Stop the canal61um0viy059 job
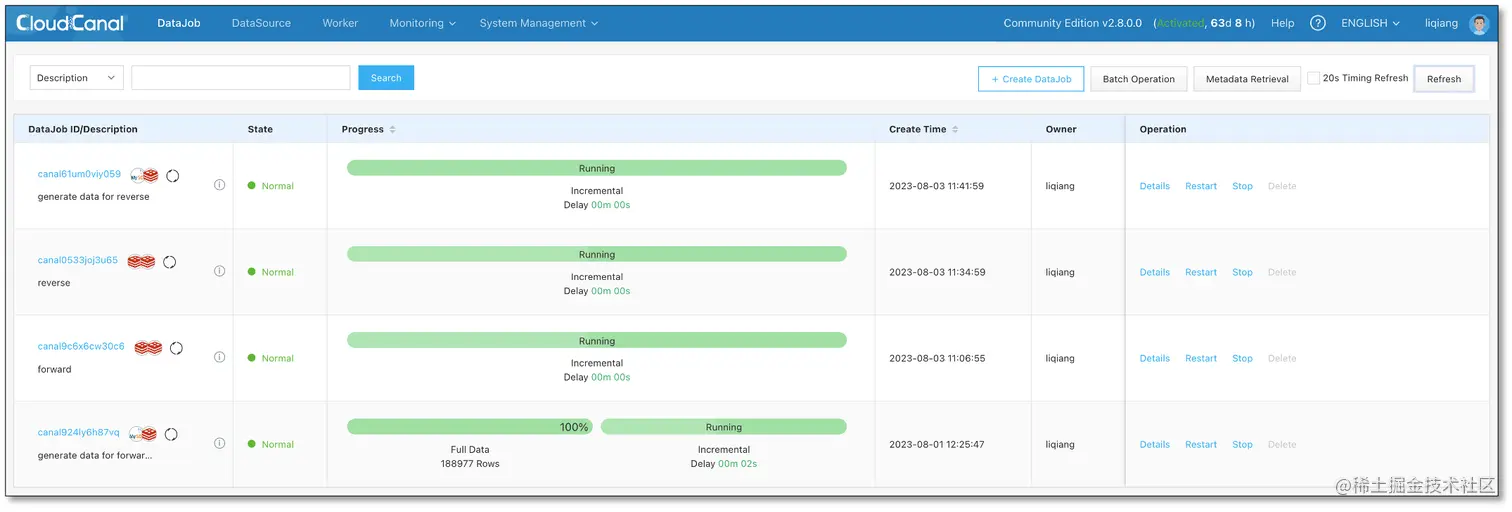1512x512 pixels. (1242, 186)
